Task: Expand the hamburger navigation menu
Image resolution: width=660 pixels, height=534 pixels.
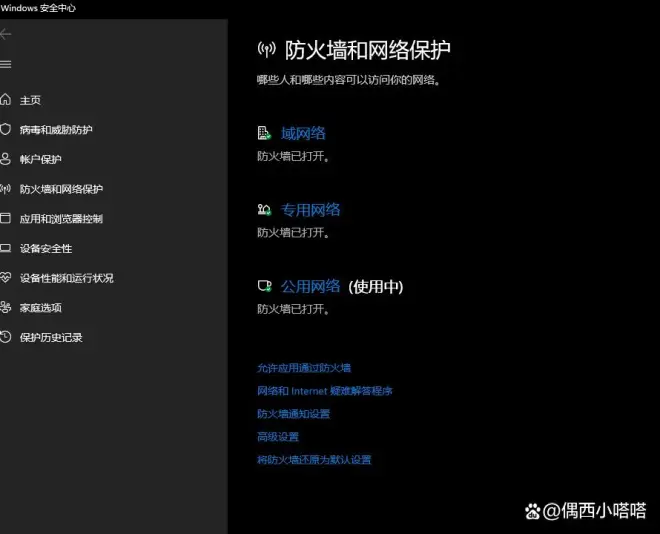Action: pyautogui.click(x=6, y=64)
